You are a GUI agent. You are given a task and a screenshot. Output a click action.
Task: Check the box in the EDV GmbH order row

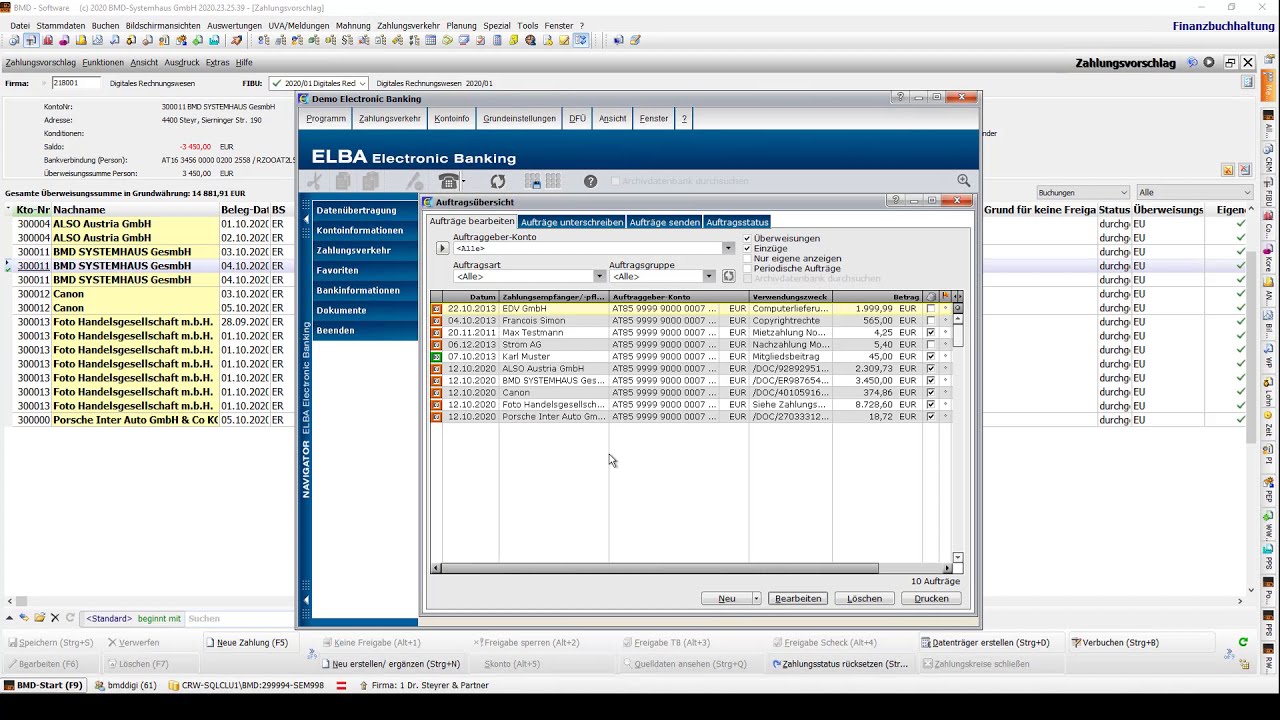tap(931, 309)
